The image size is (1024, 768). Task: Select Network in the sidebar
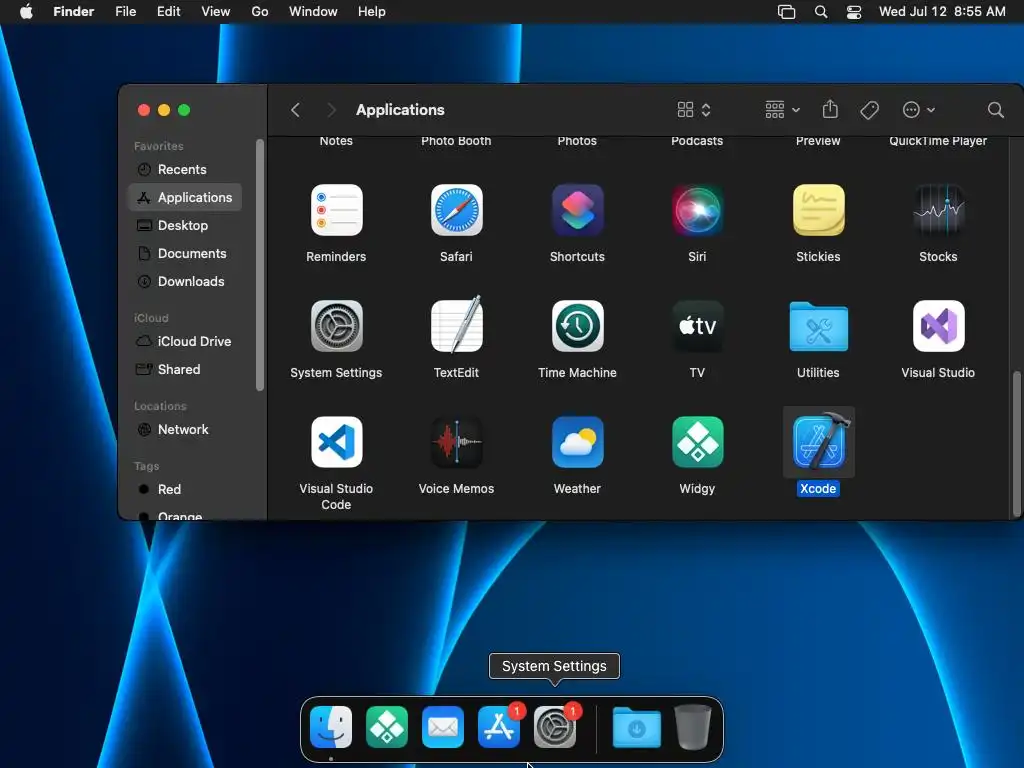[185, 430]
